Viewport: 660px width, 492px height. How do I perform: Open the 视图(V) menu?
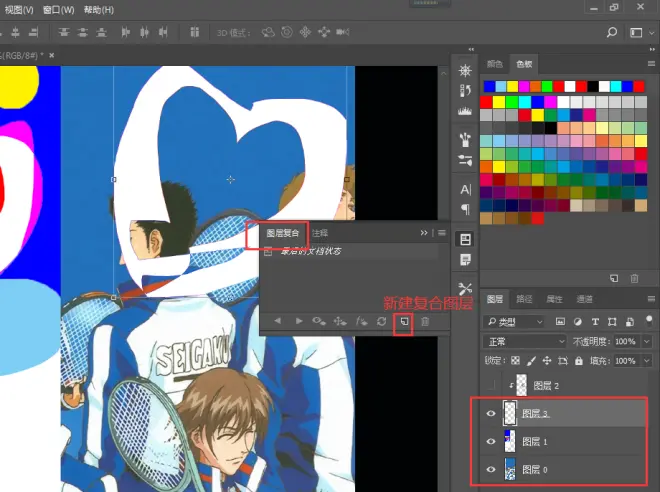point(19,9)
